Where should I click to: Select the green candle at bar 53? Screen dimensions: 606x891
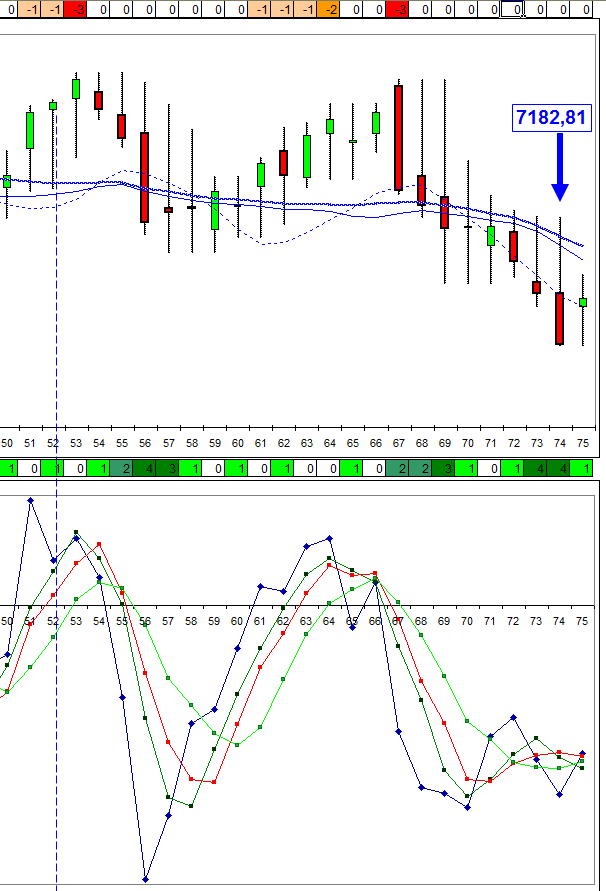[x=76, y=88]
